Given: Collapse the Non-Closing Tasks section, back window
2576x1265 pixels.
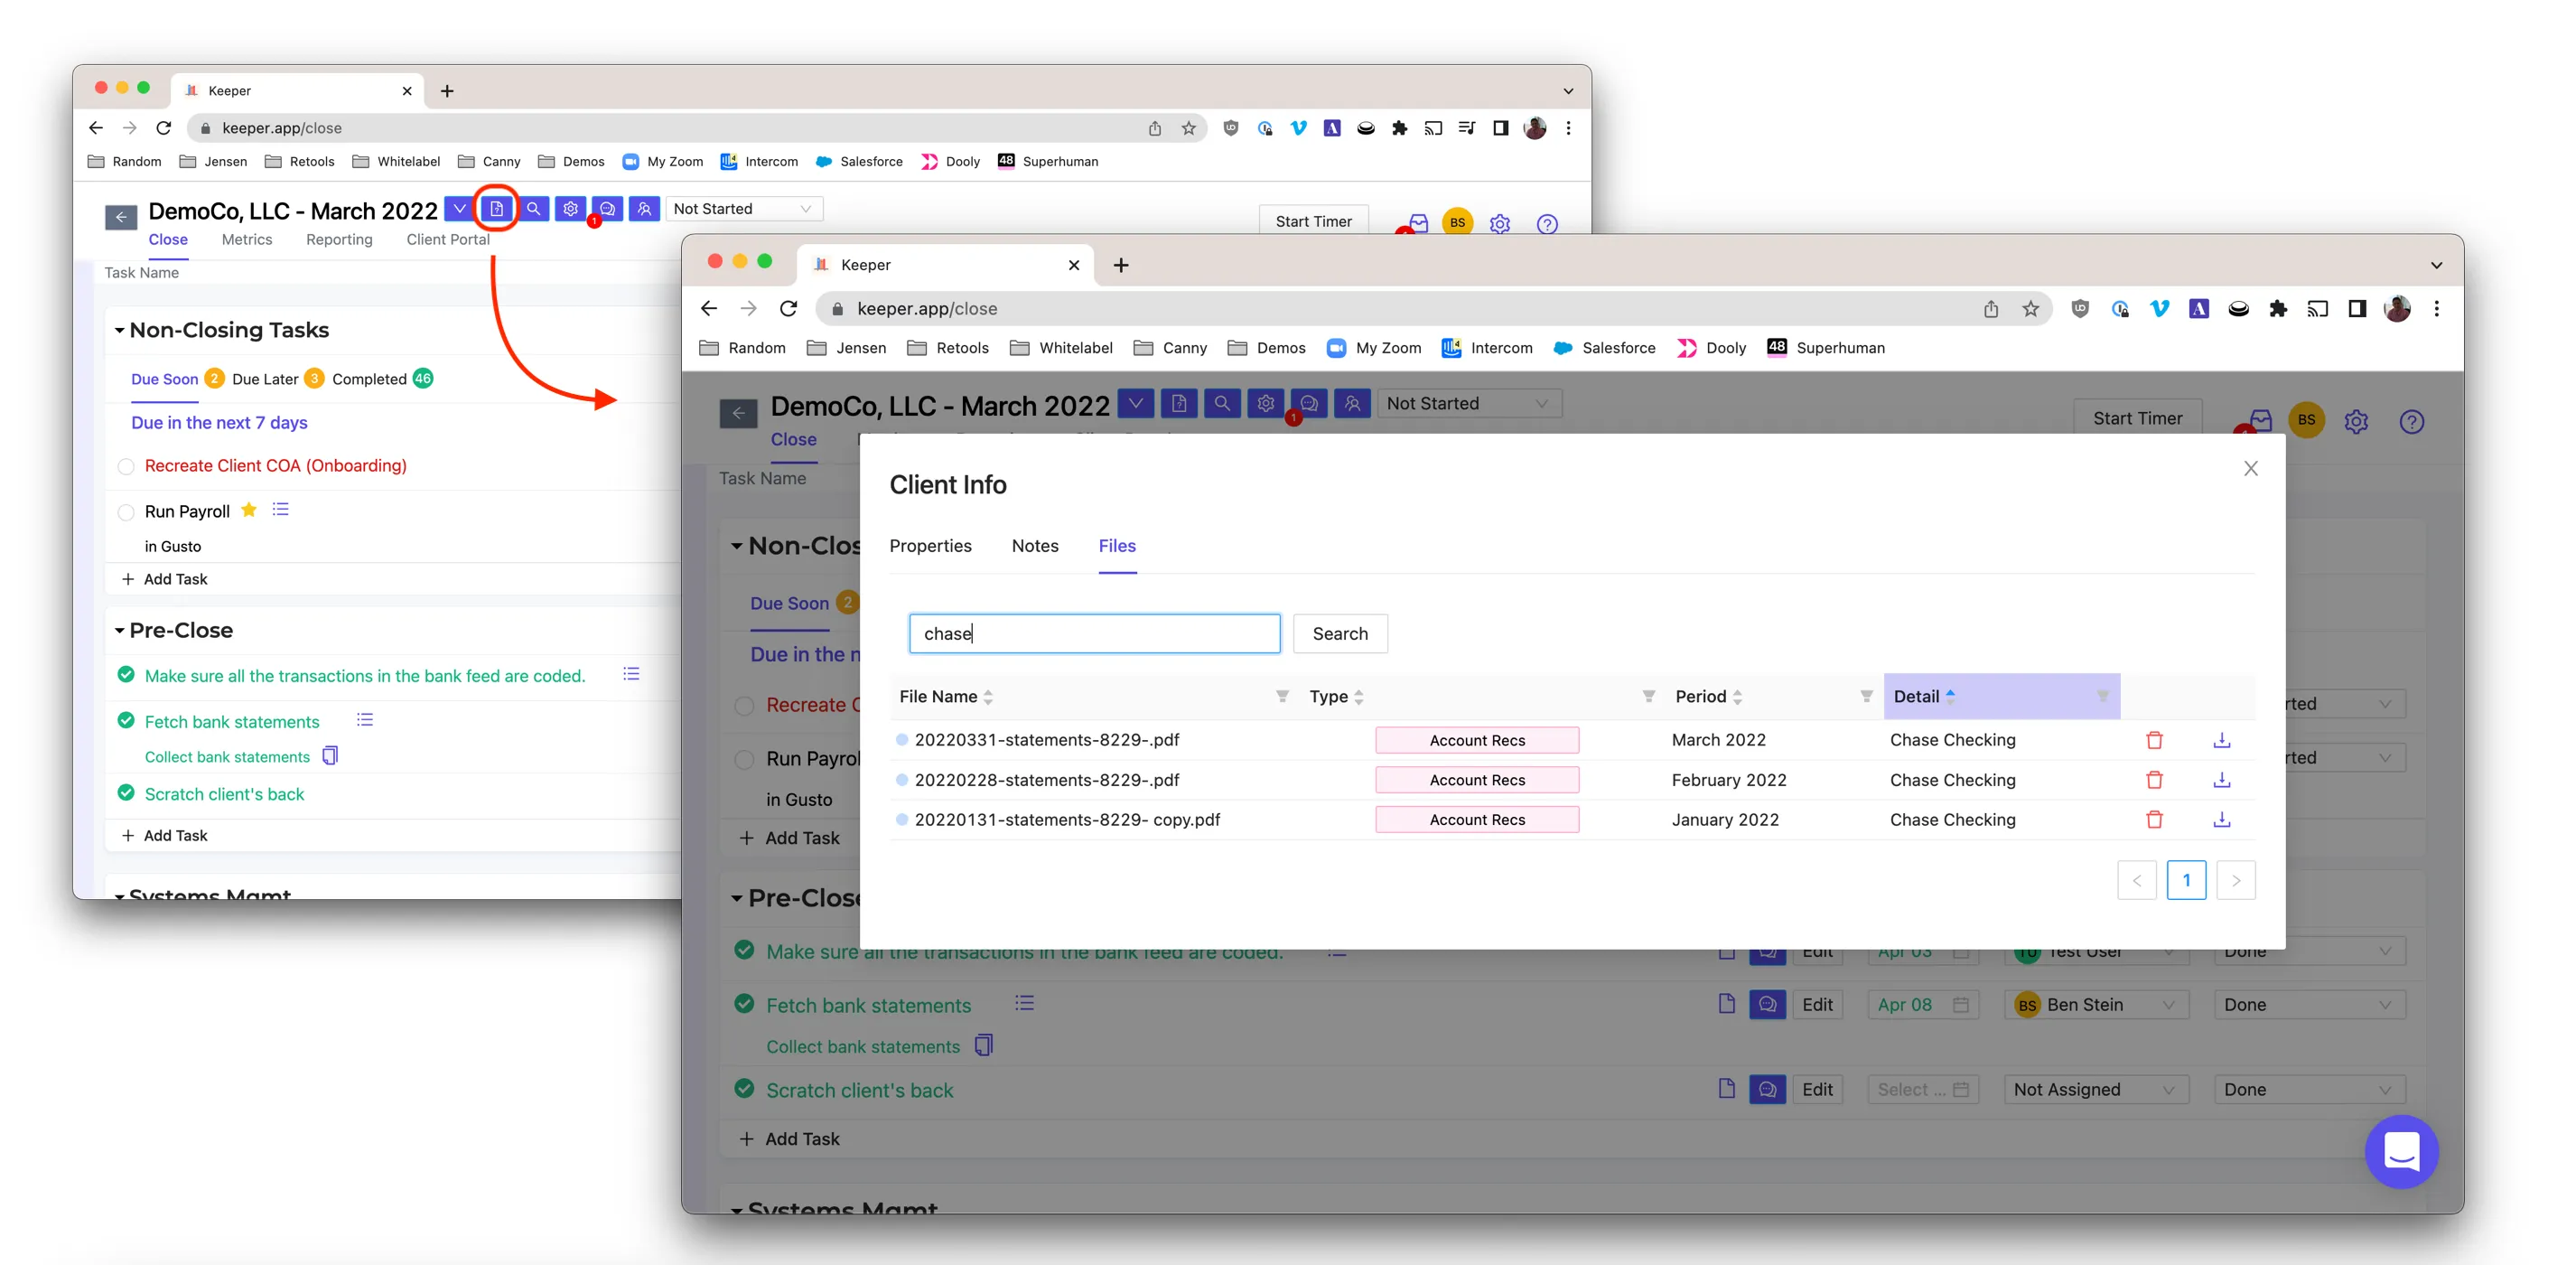Looking at the screenshot, I should pos(119,330).
